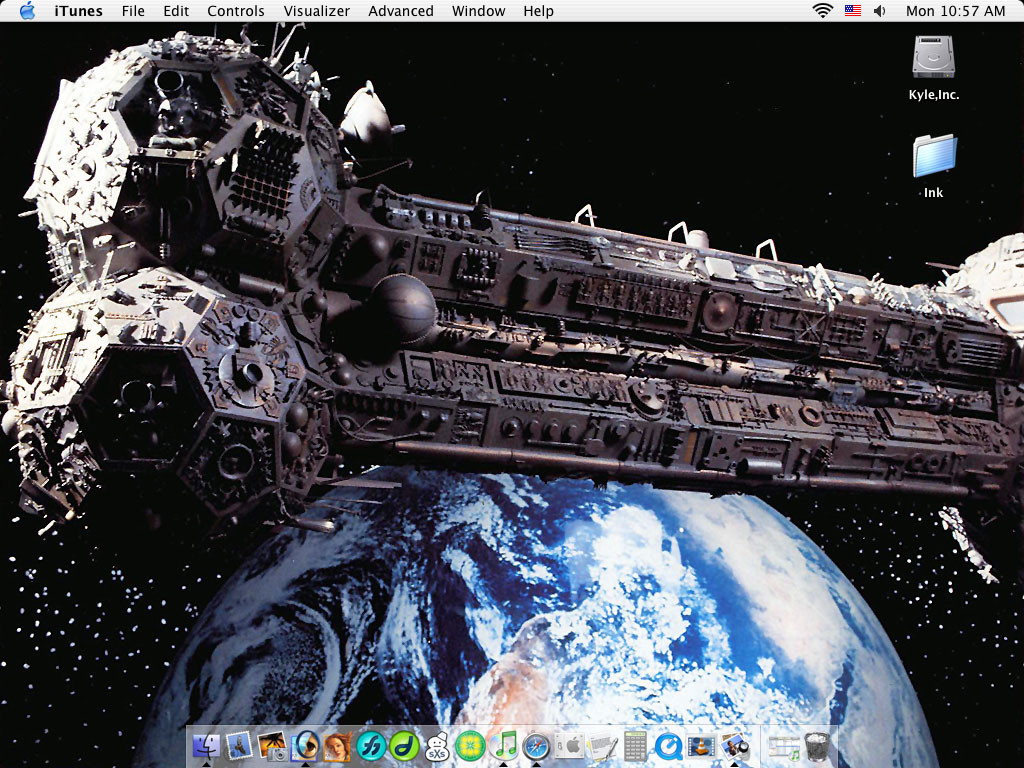The height and width of the screenshot is (768, 1024).
Task: Launch LimeWire from the Dock
Action: click(x=470, y=746)
